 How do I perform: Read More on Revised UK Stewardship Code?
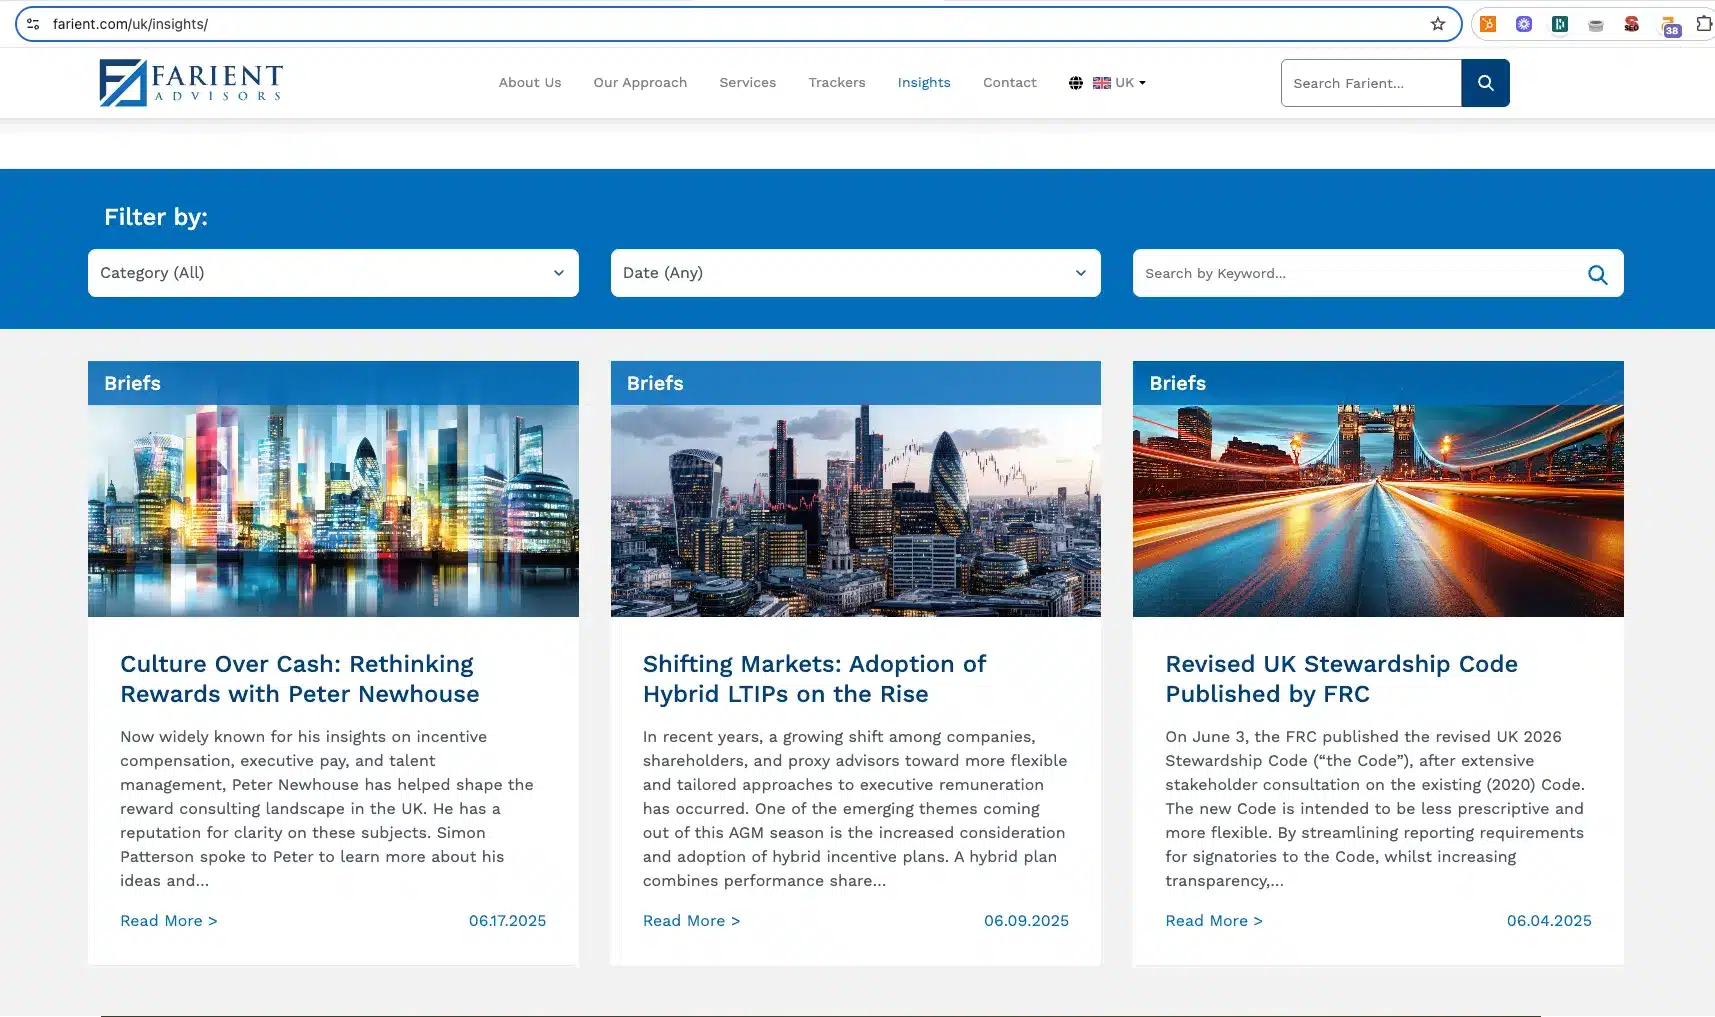point(1214,921)
